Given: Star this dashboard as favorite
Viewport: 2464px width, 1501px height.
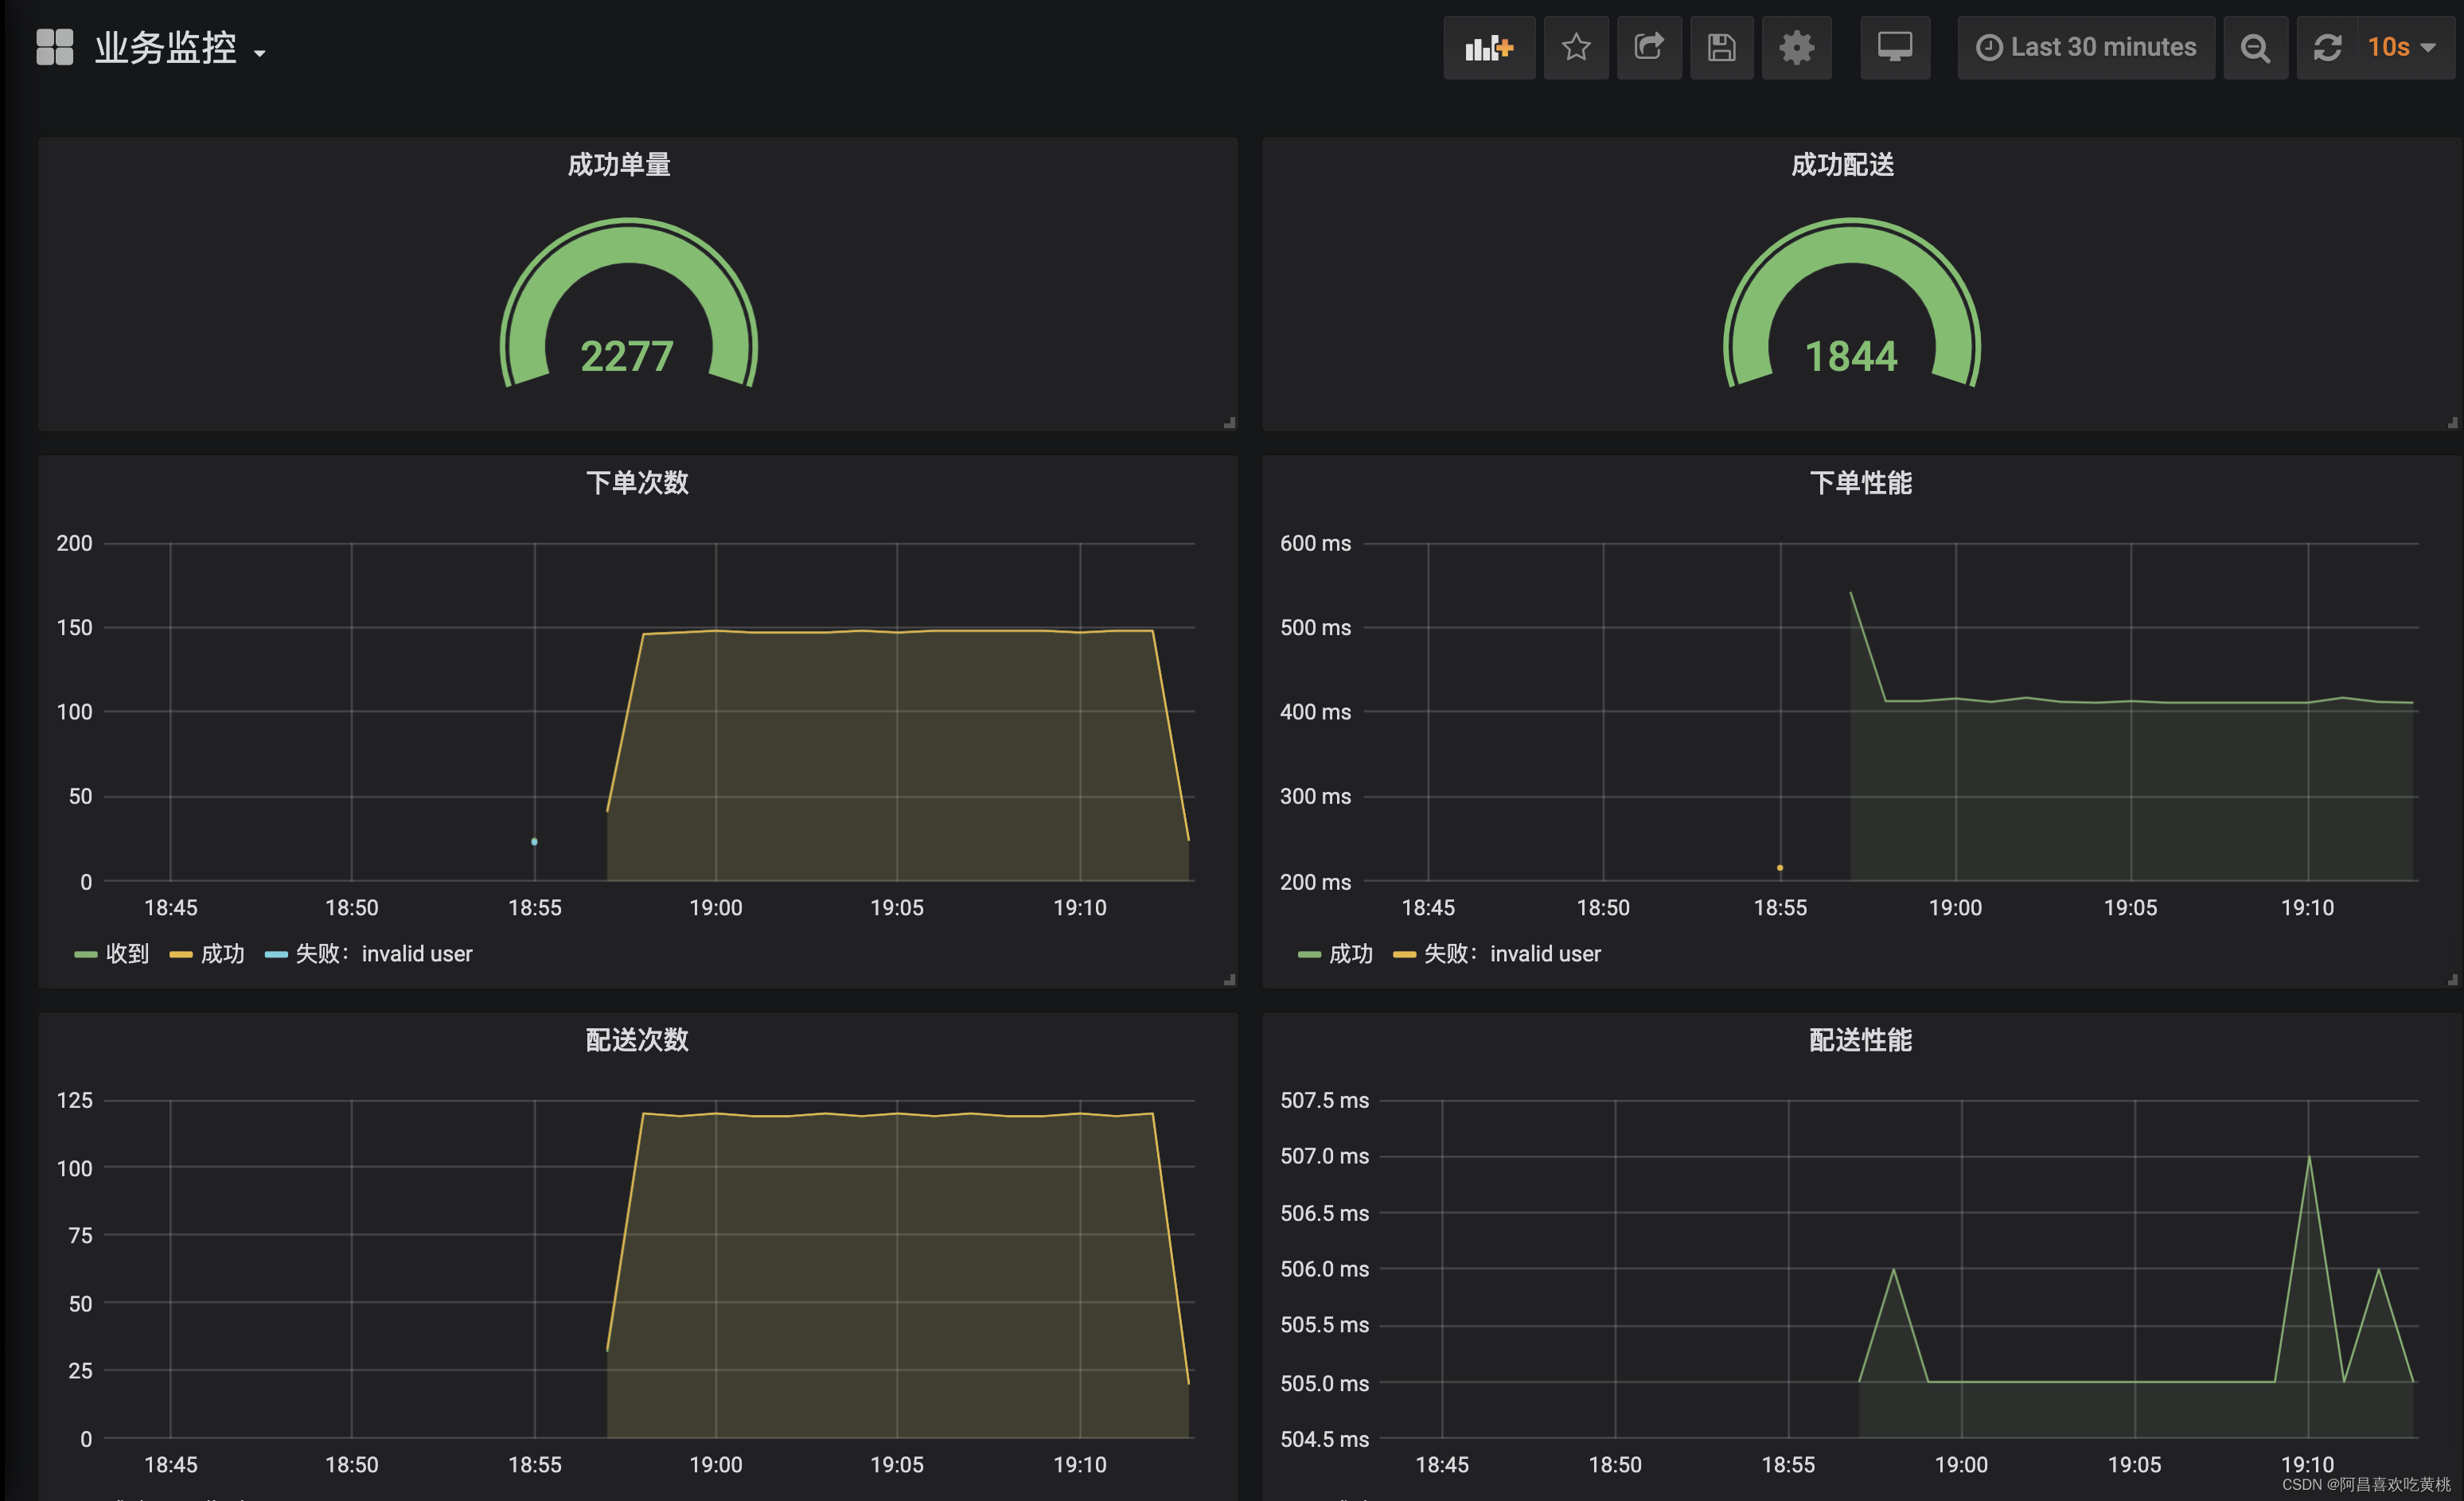Looking at the screenshot, I should tap(1576, 47).
